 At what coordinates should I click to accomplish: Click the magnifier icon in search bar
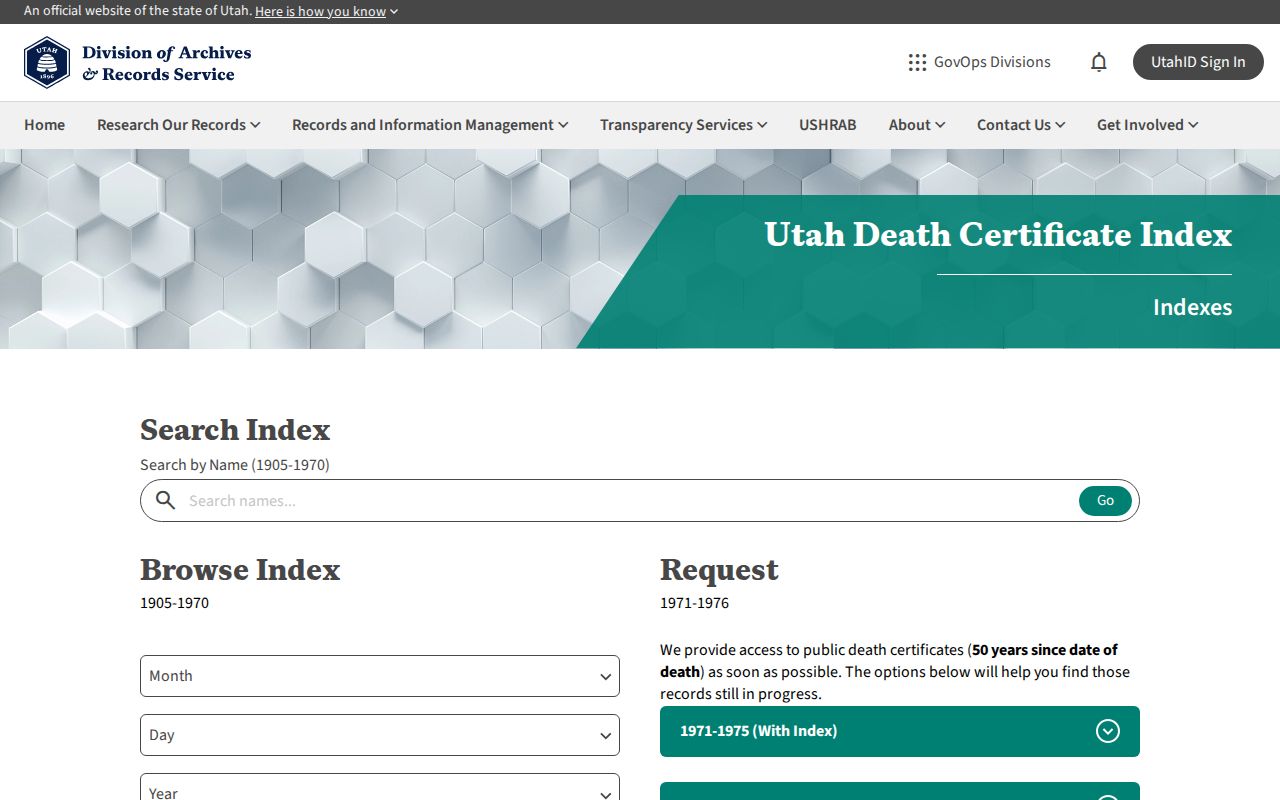[166, 500]
